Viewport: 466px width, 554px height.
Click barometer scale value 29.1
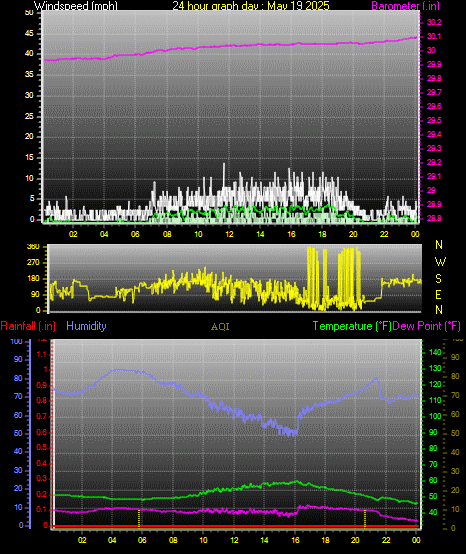434,176
